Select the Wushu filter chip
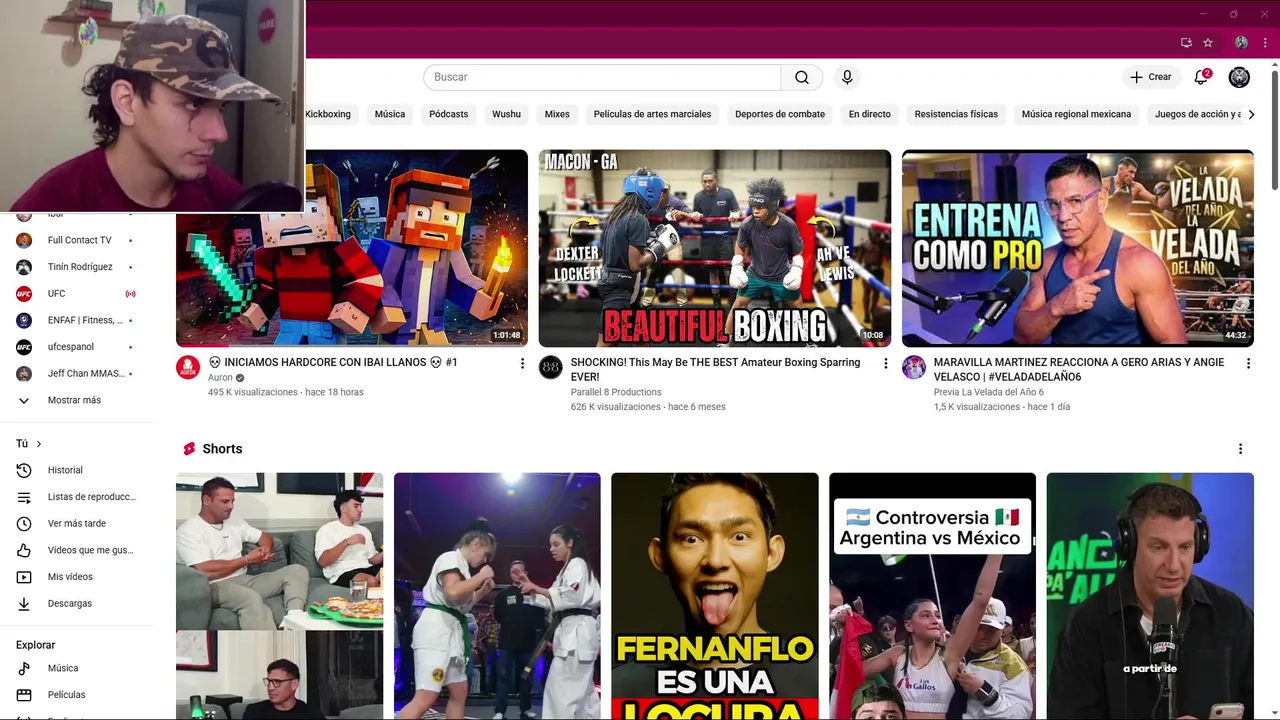The image size is (1280, 720). (x=506, y=114)
